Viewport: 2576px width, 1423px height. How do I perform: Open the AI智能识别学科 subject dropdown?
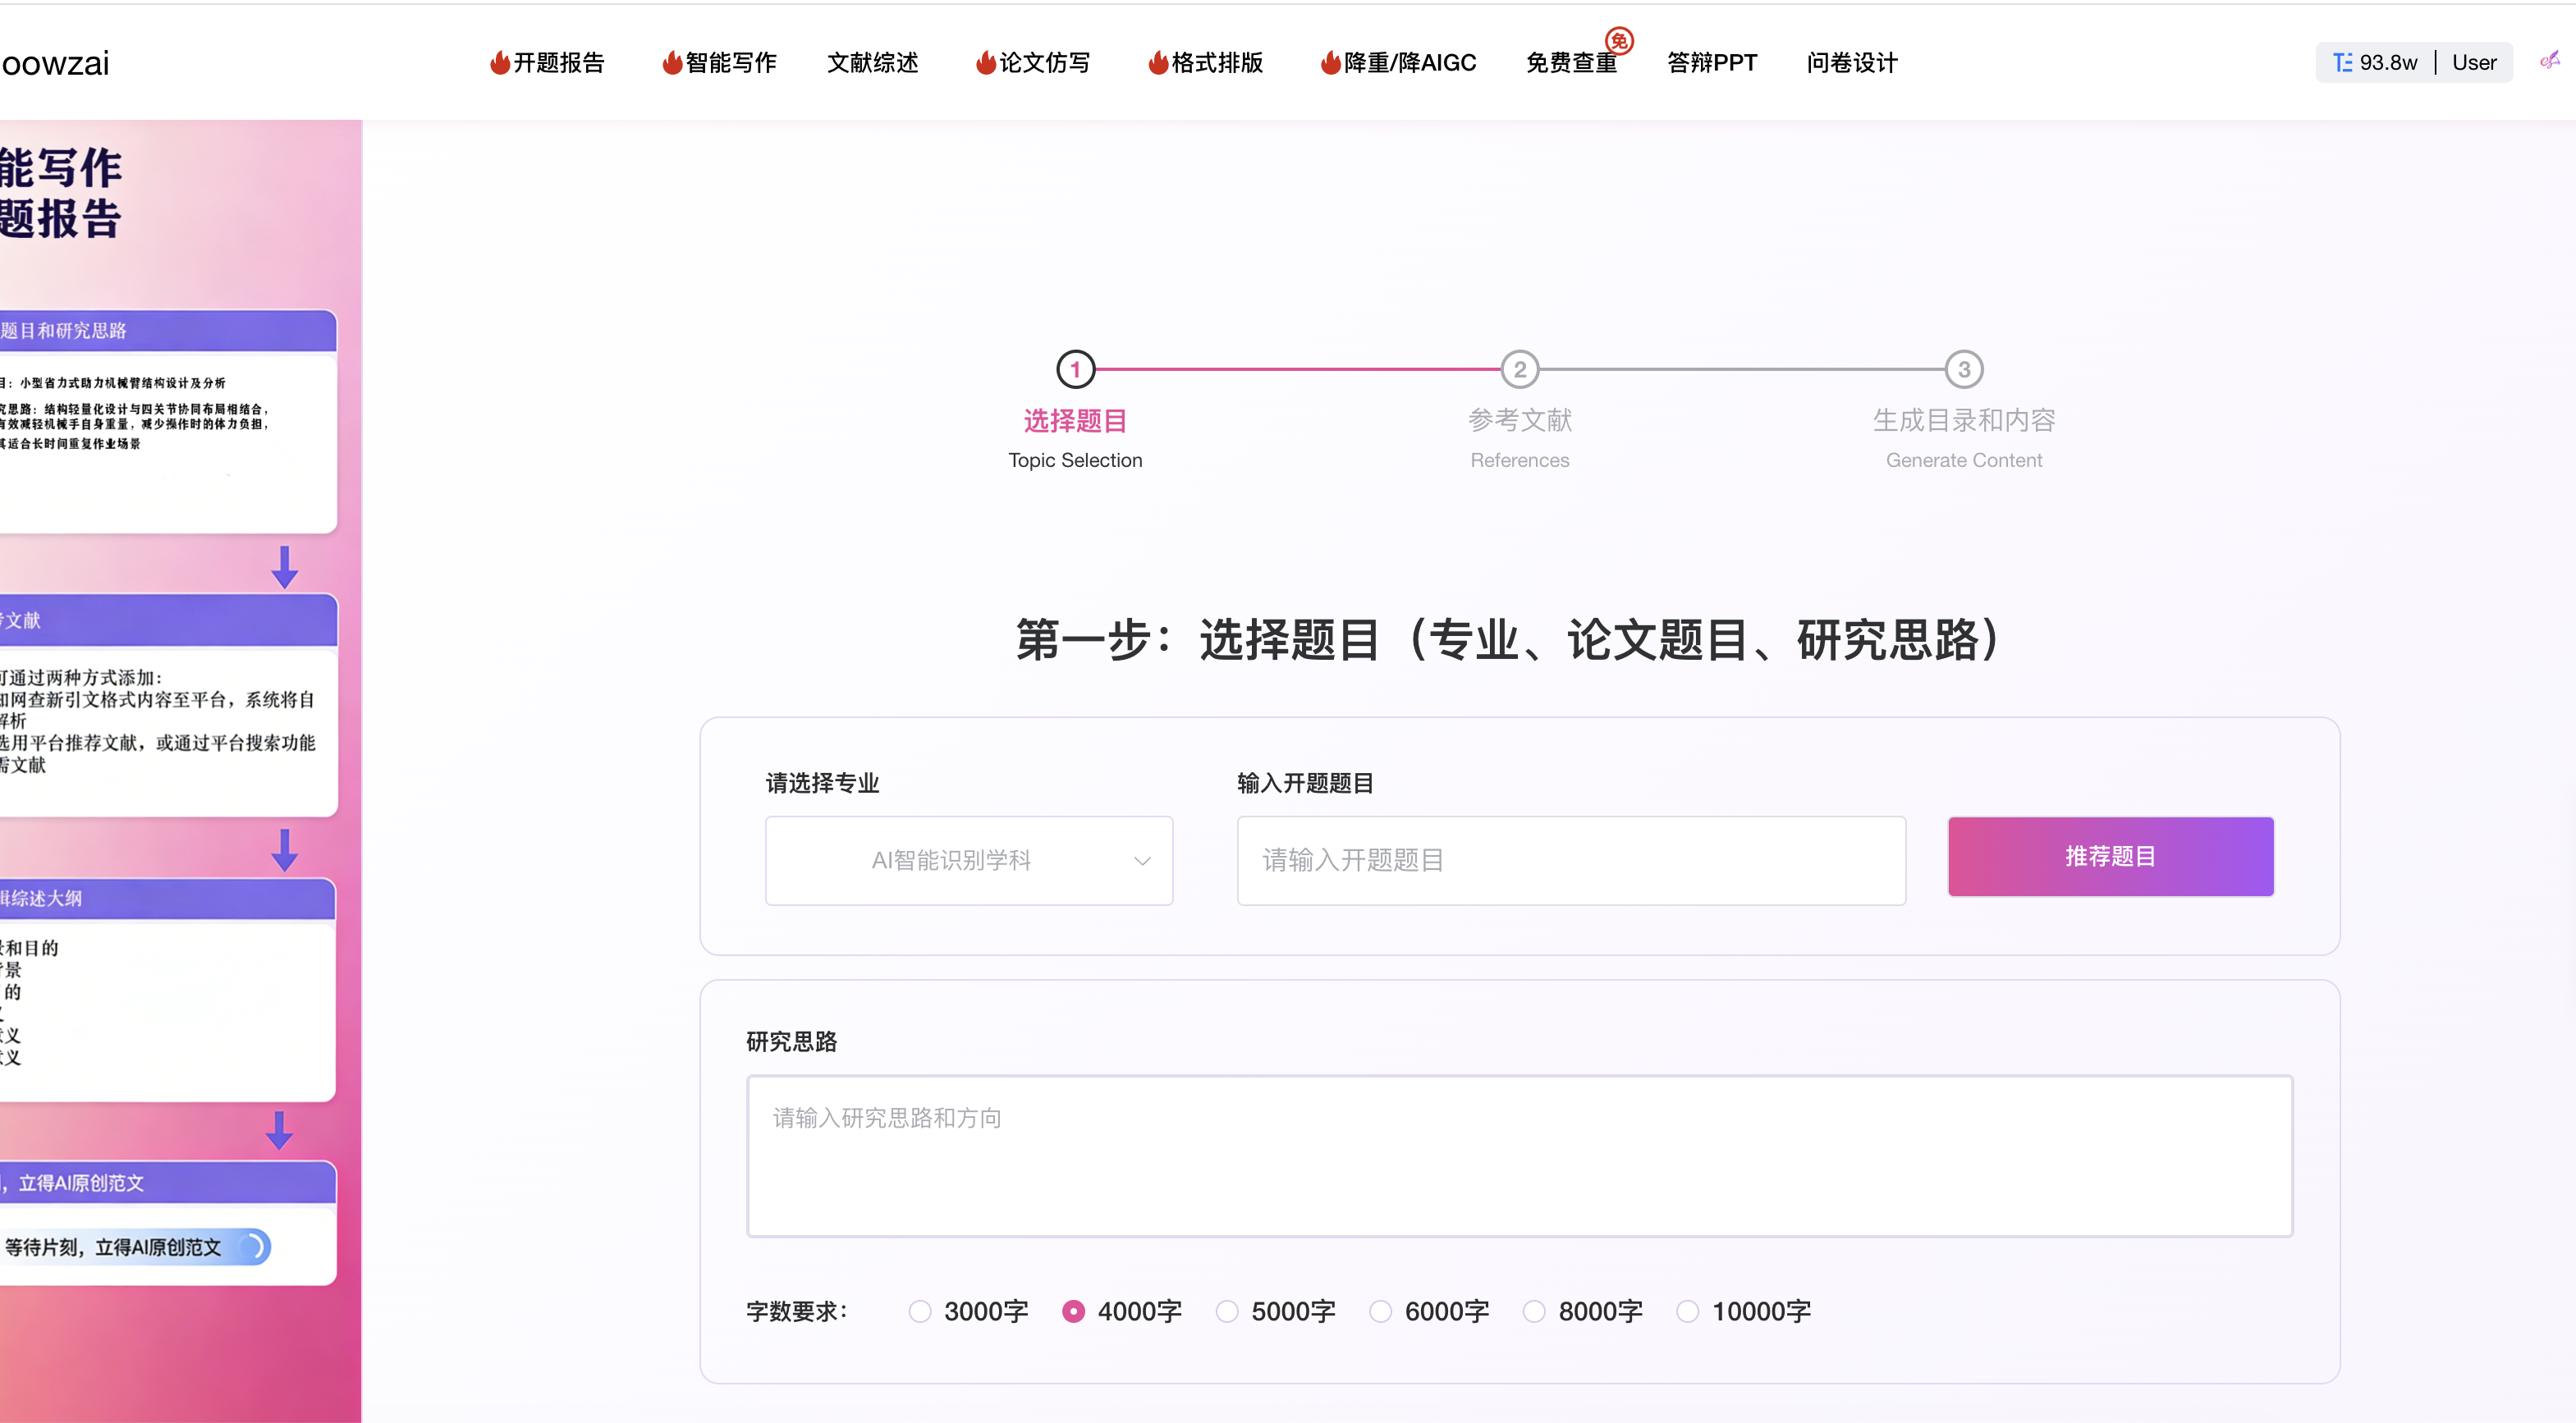pyautogui.click(x=968, y=860)
